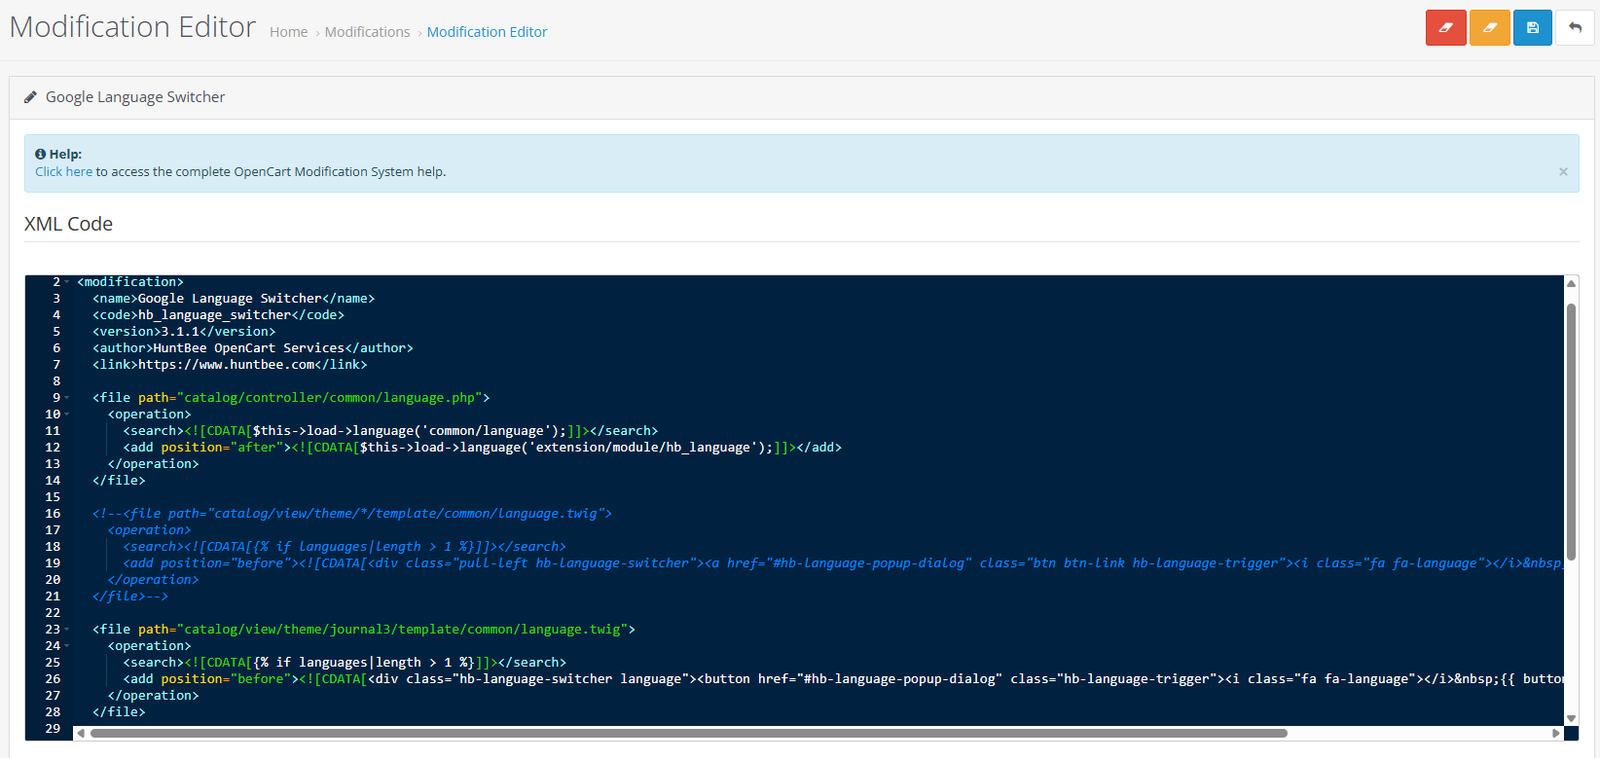Click the pencil icon beside Google Language Switcher

point(31,97)
